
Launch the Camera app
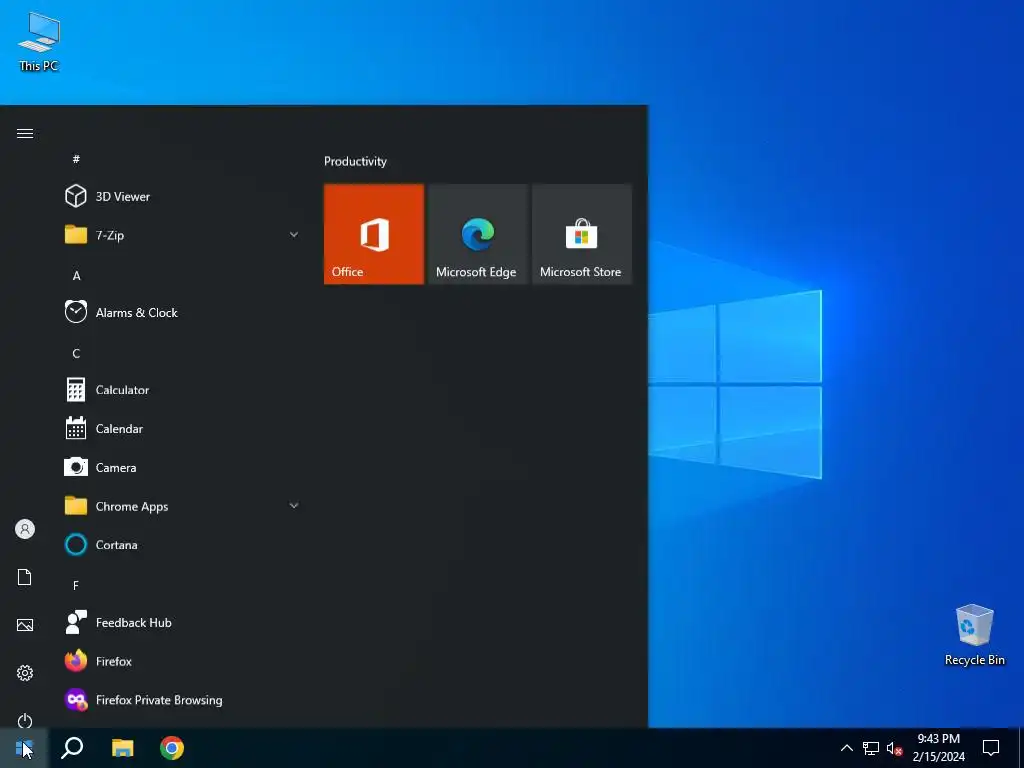[182, 468]
